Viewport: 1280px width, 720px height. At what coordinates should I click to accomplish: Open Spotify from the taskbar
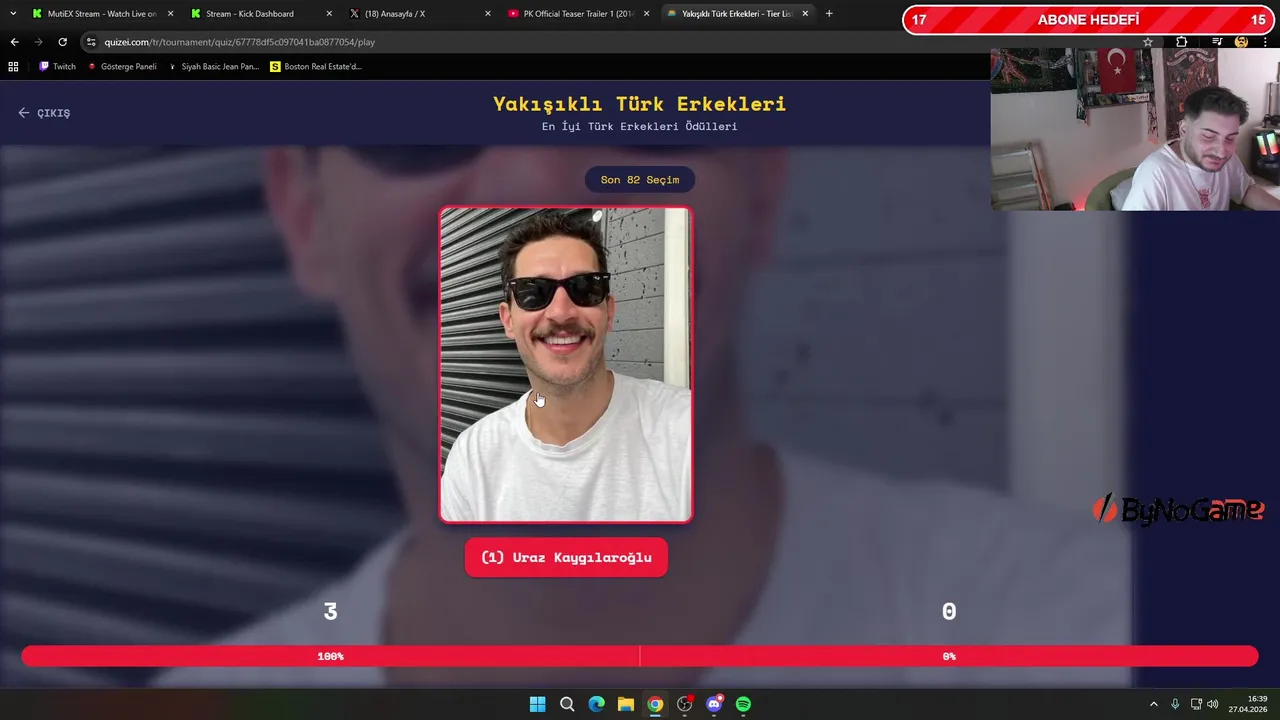[x=743, y=704]
